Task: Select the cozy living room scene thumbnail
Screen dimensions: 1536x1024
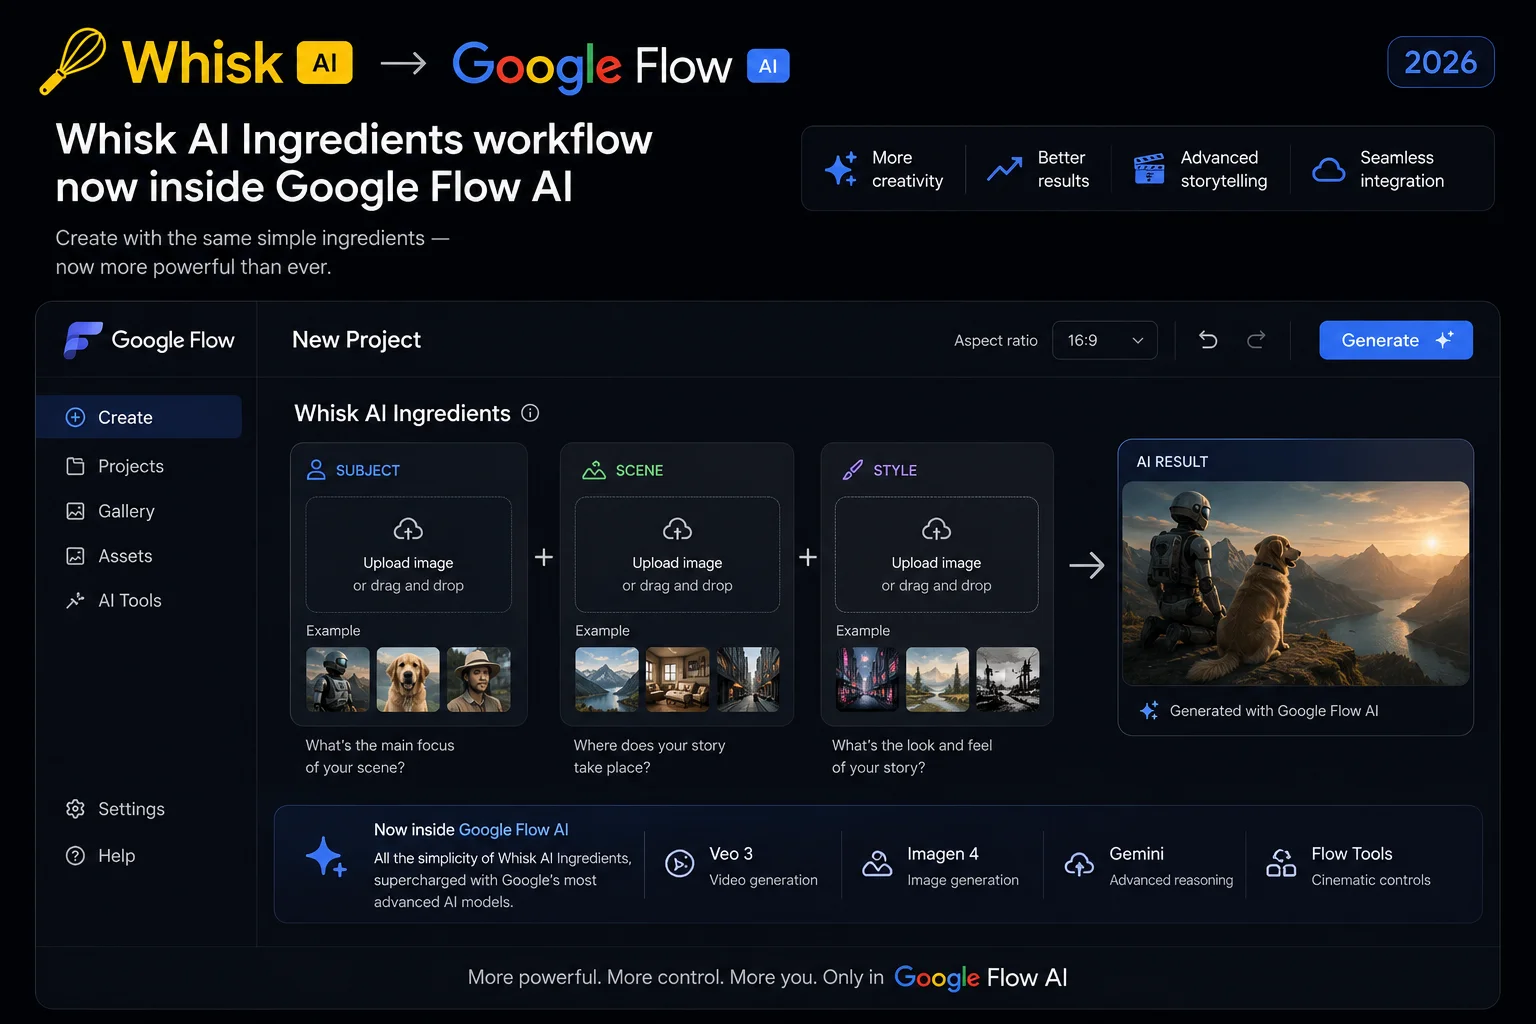Action: [x=677, y=679]
